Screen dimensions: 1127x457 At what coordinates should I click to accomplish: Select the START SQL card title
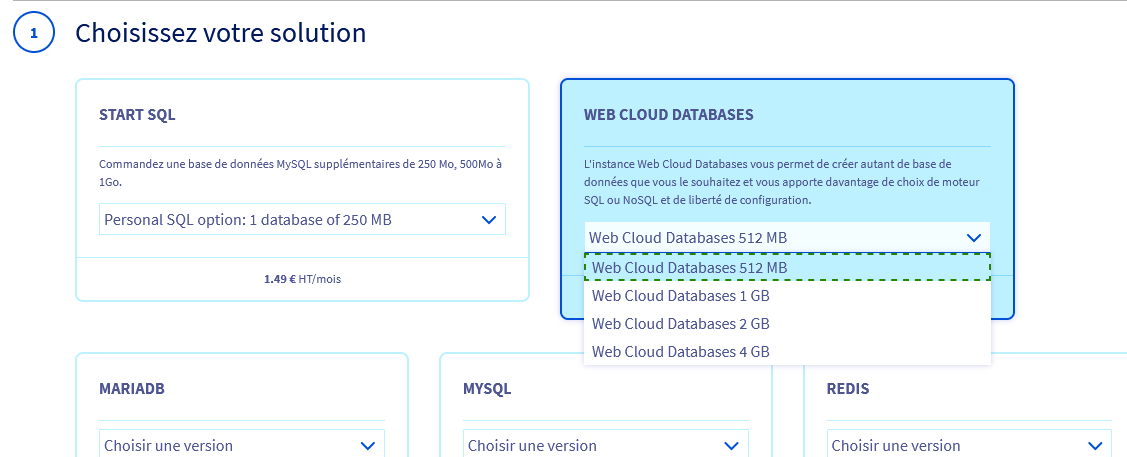137,115
